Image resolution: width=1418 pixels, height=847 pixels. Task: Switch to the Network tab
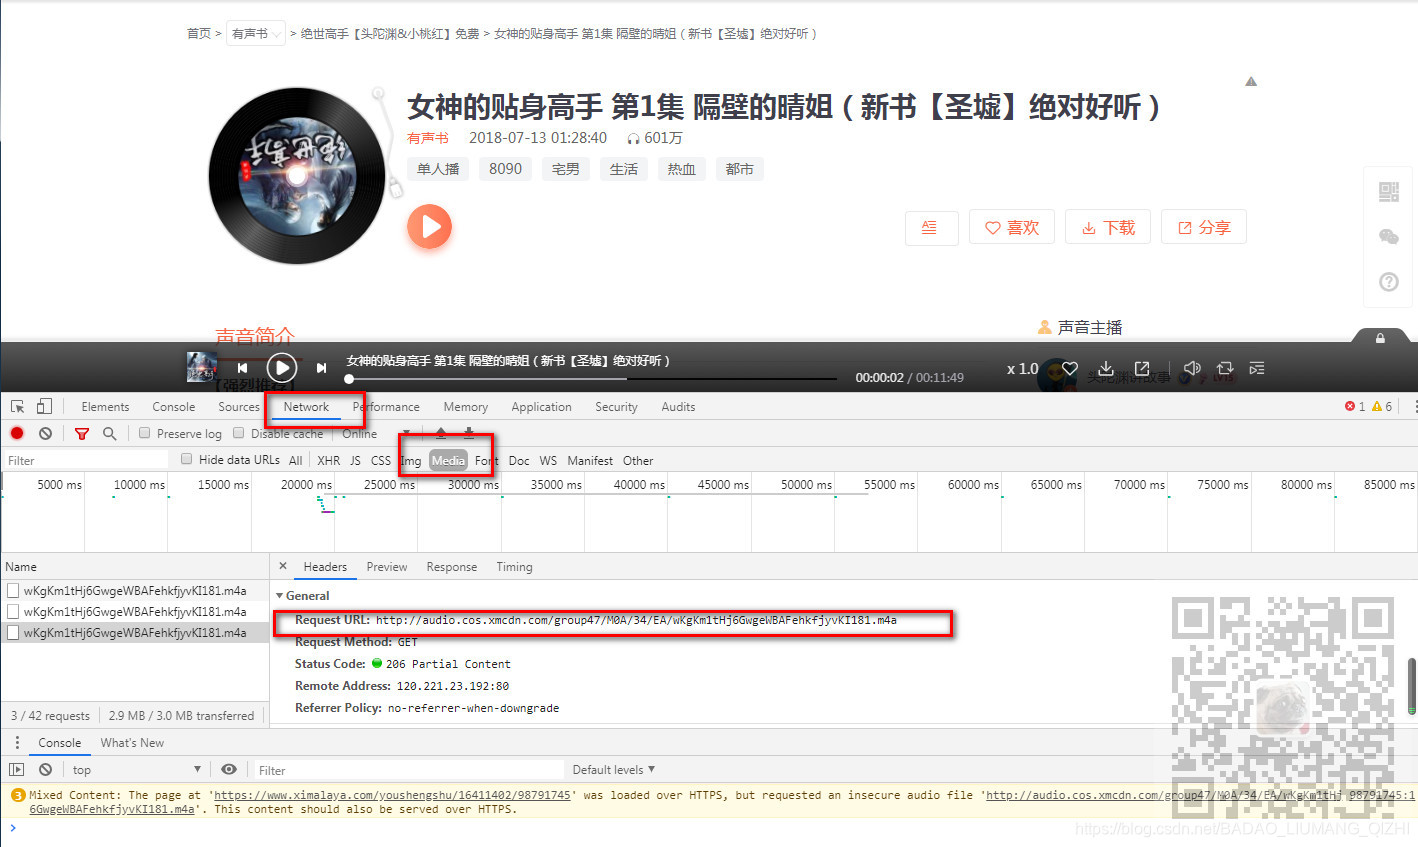pos(306,407)
